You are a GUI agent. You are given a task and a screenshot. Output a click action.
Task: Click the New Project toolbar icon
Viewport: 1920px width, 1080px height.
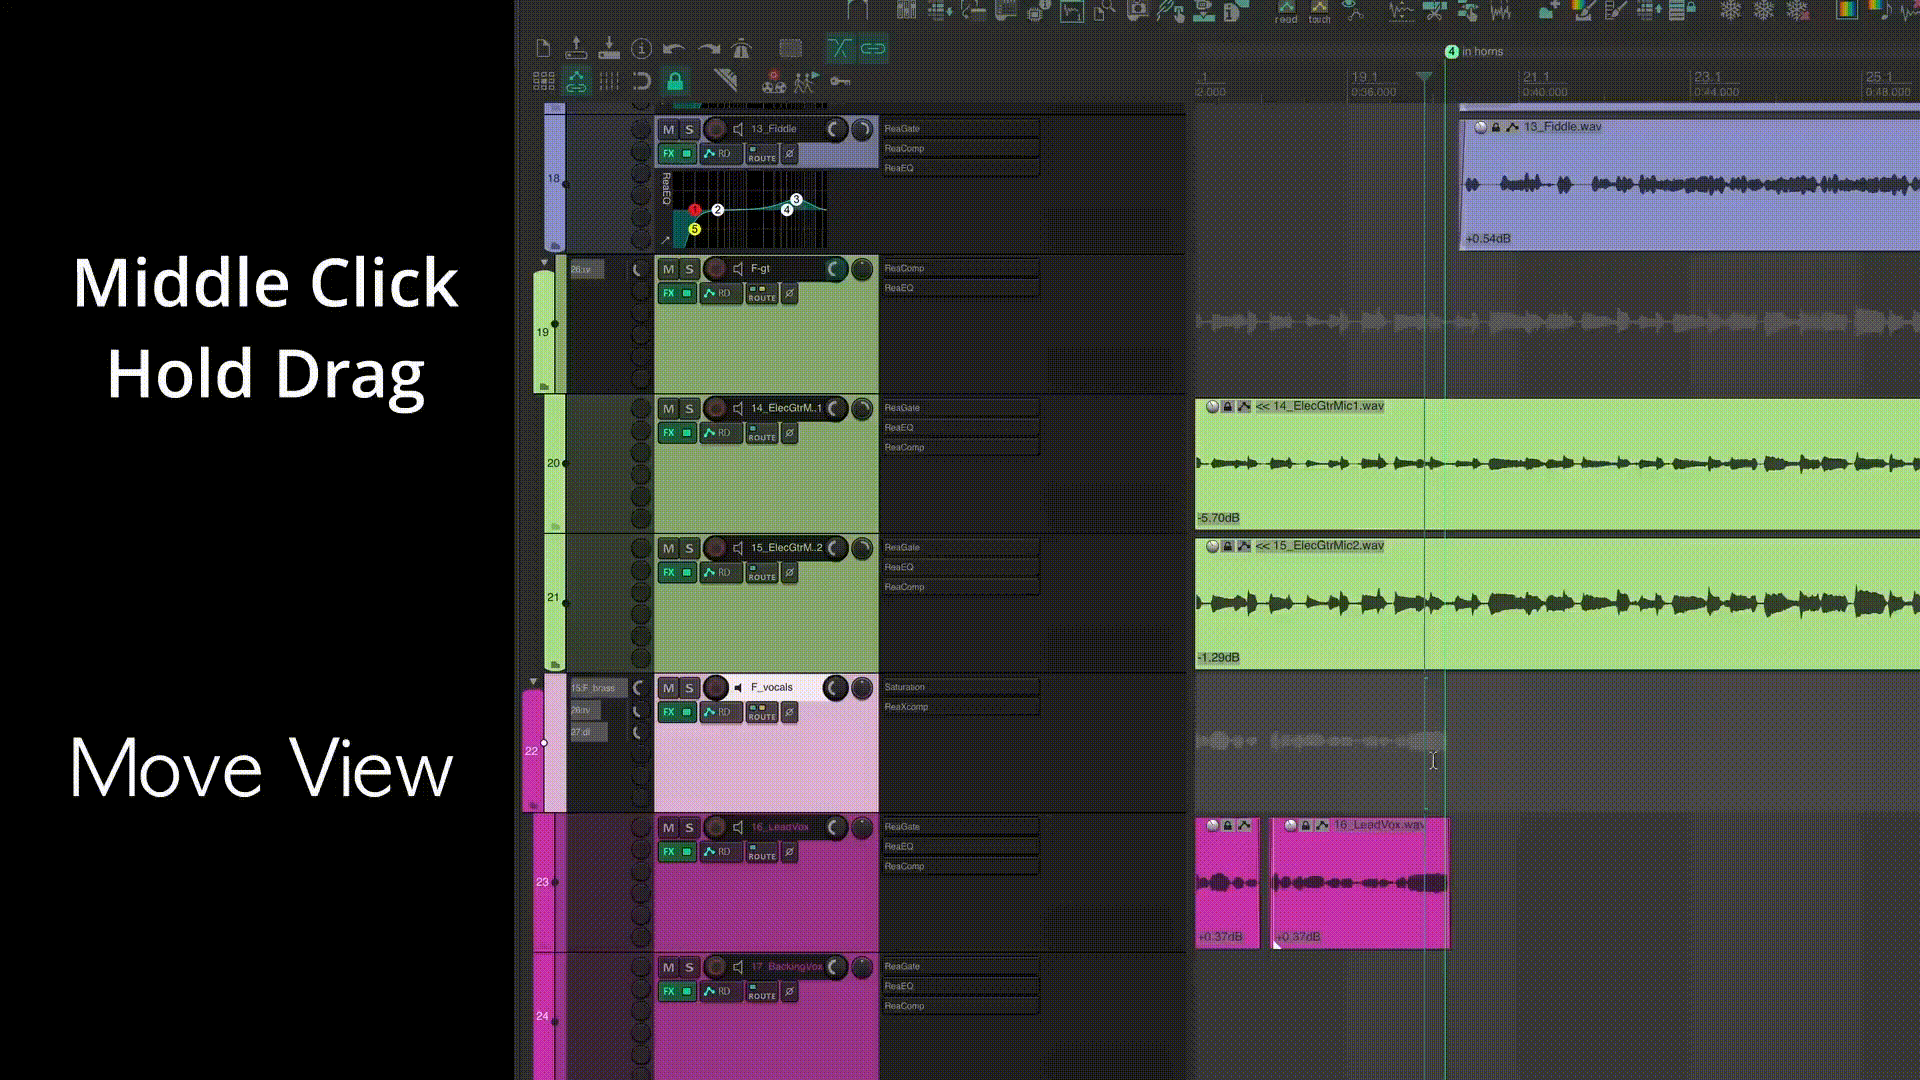coord(543,48)
